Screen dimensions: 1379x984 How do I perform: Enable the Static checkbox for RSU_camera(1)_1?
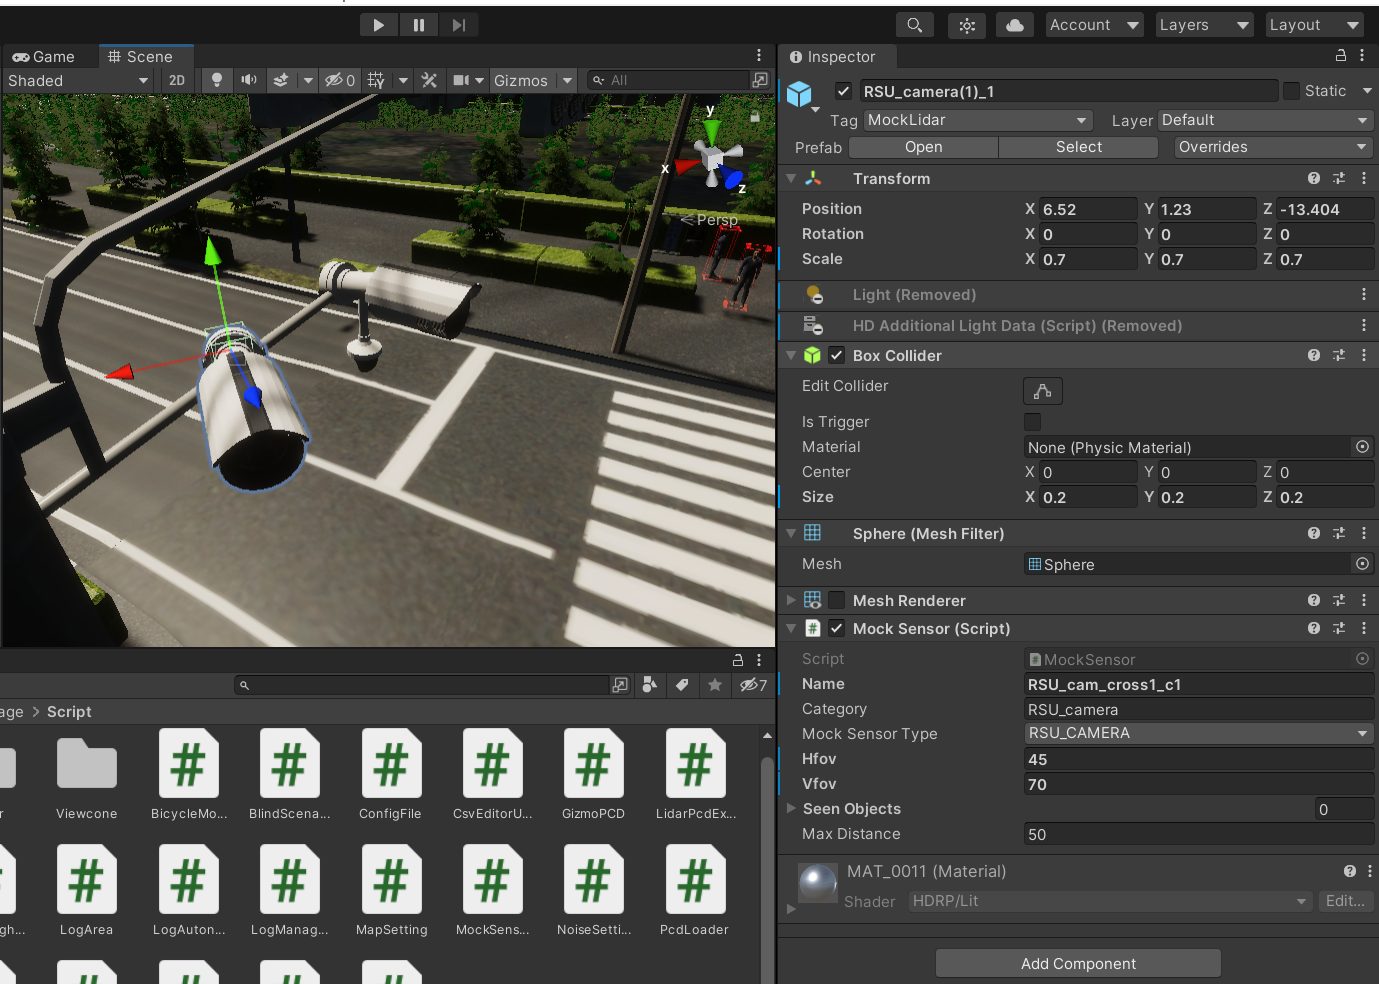pyautogui.click(x=1292, y=90)
